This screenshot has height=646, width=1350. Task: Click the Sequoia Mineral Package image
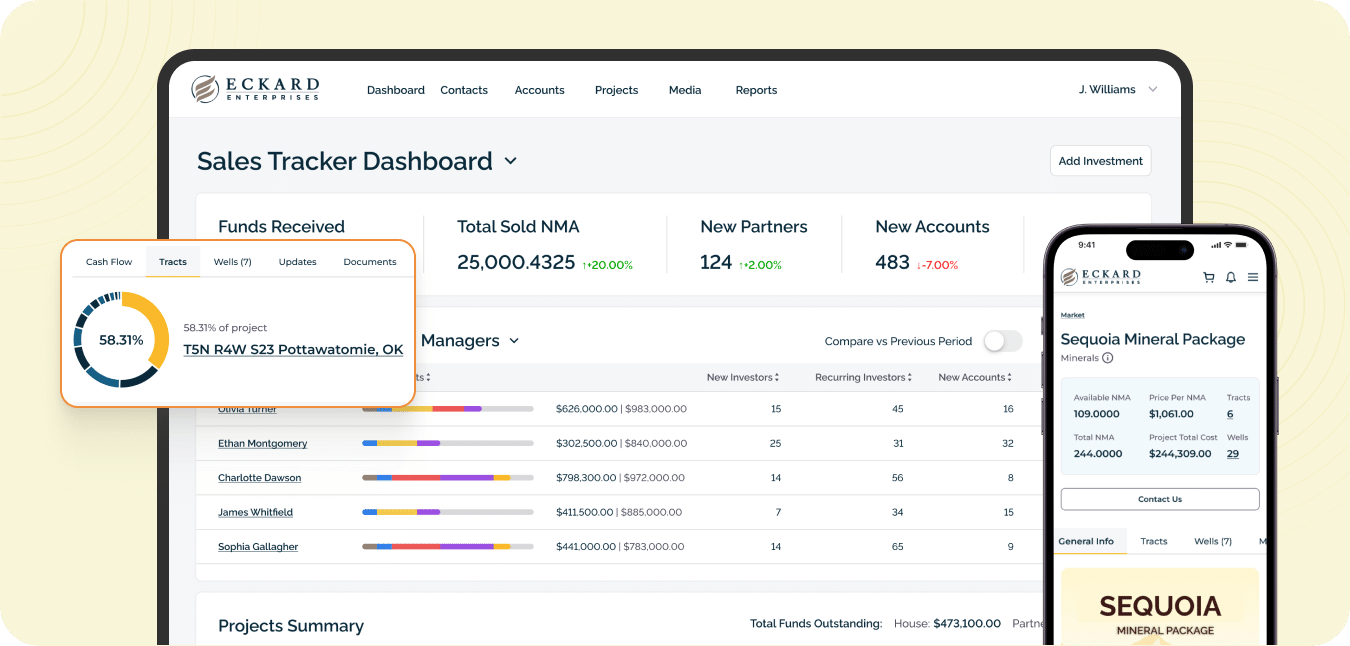click(1160, 606)
